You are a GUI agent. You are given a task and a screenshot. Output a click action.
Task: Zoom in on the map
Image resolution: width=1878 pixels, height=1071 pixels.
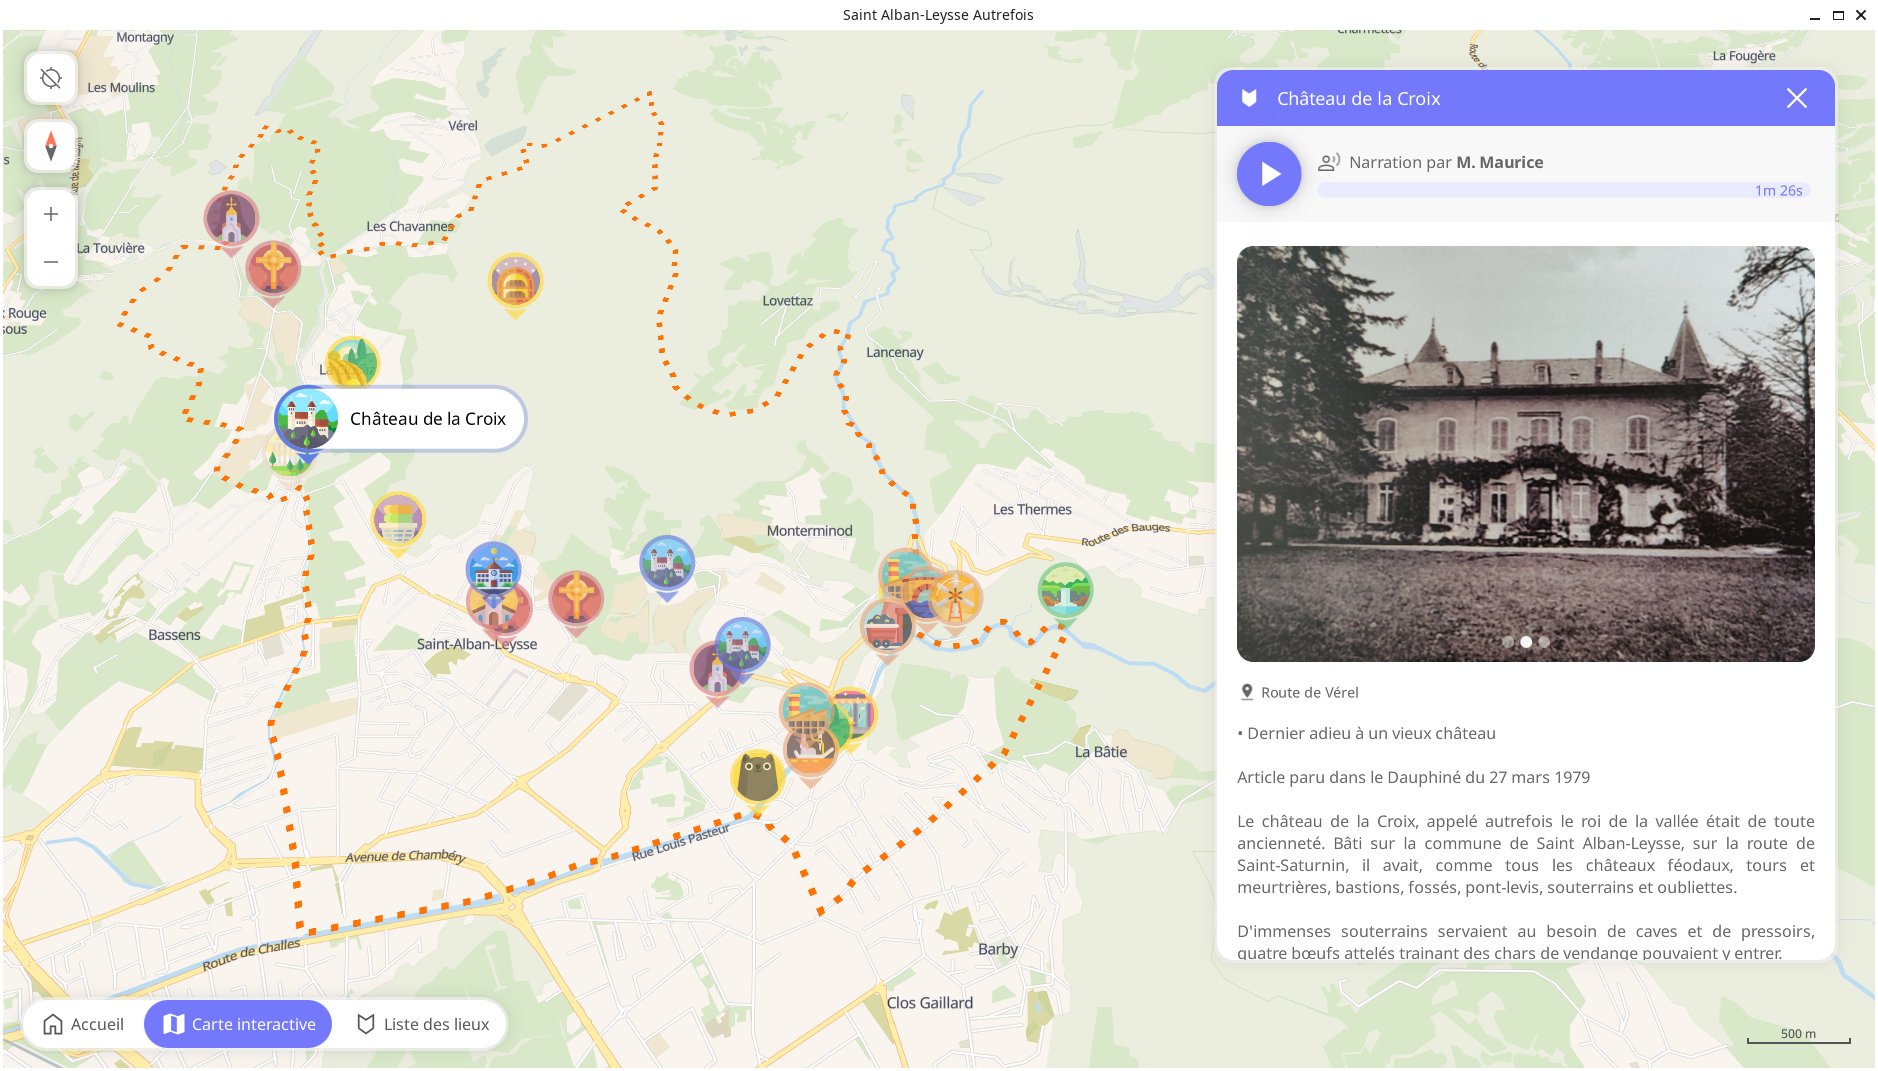51,214
